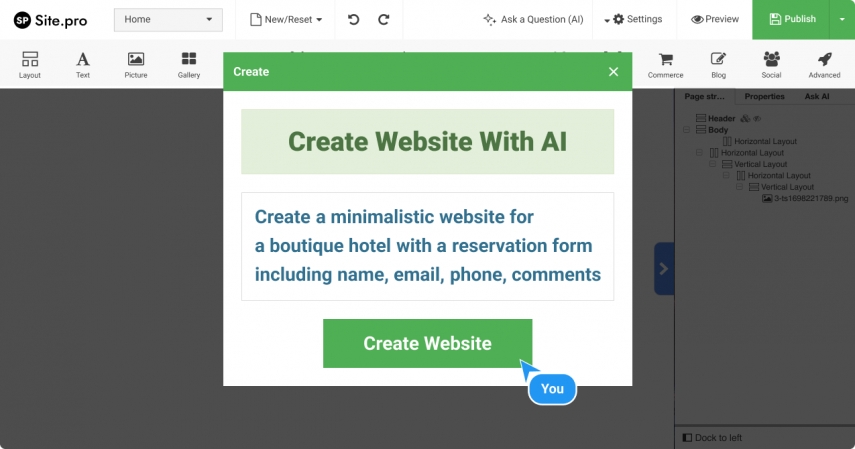
Task: Toggle visibility eye icon on Header row
Action: click(757, 118)
